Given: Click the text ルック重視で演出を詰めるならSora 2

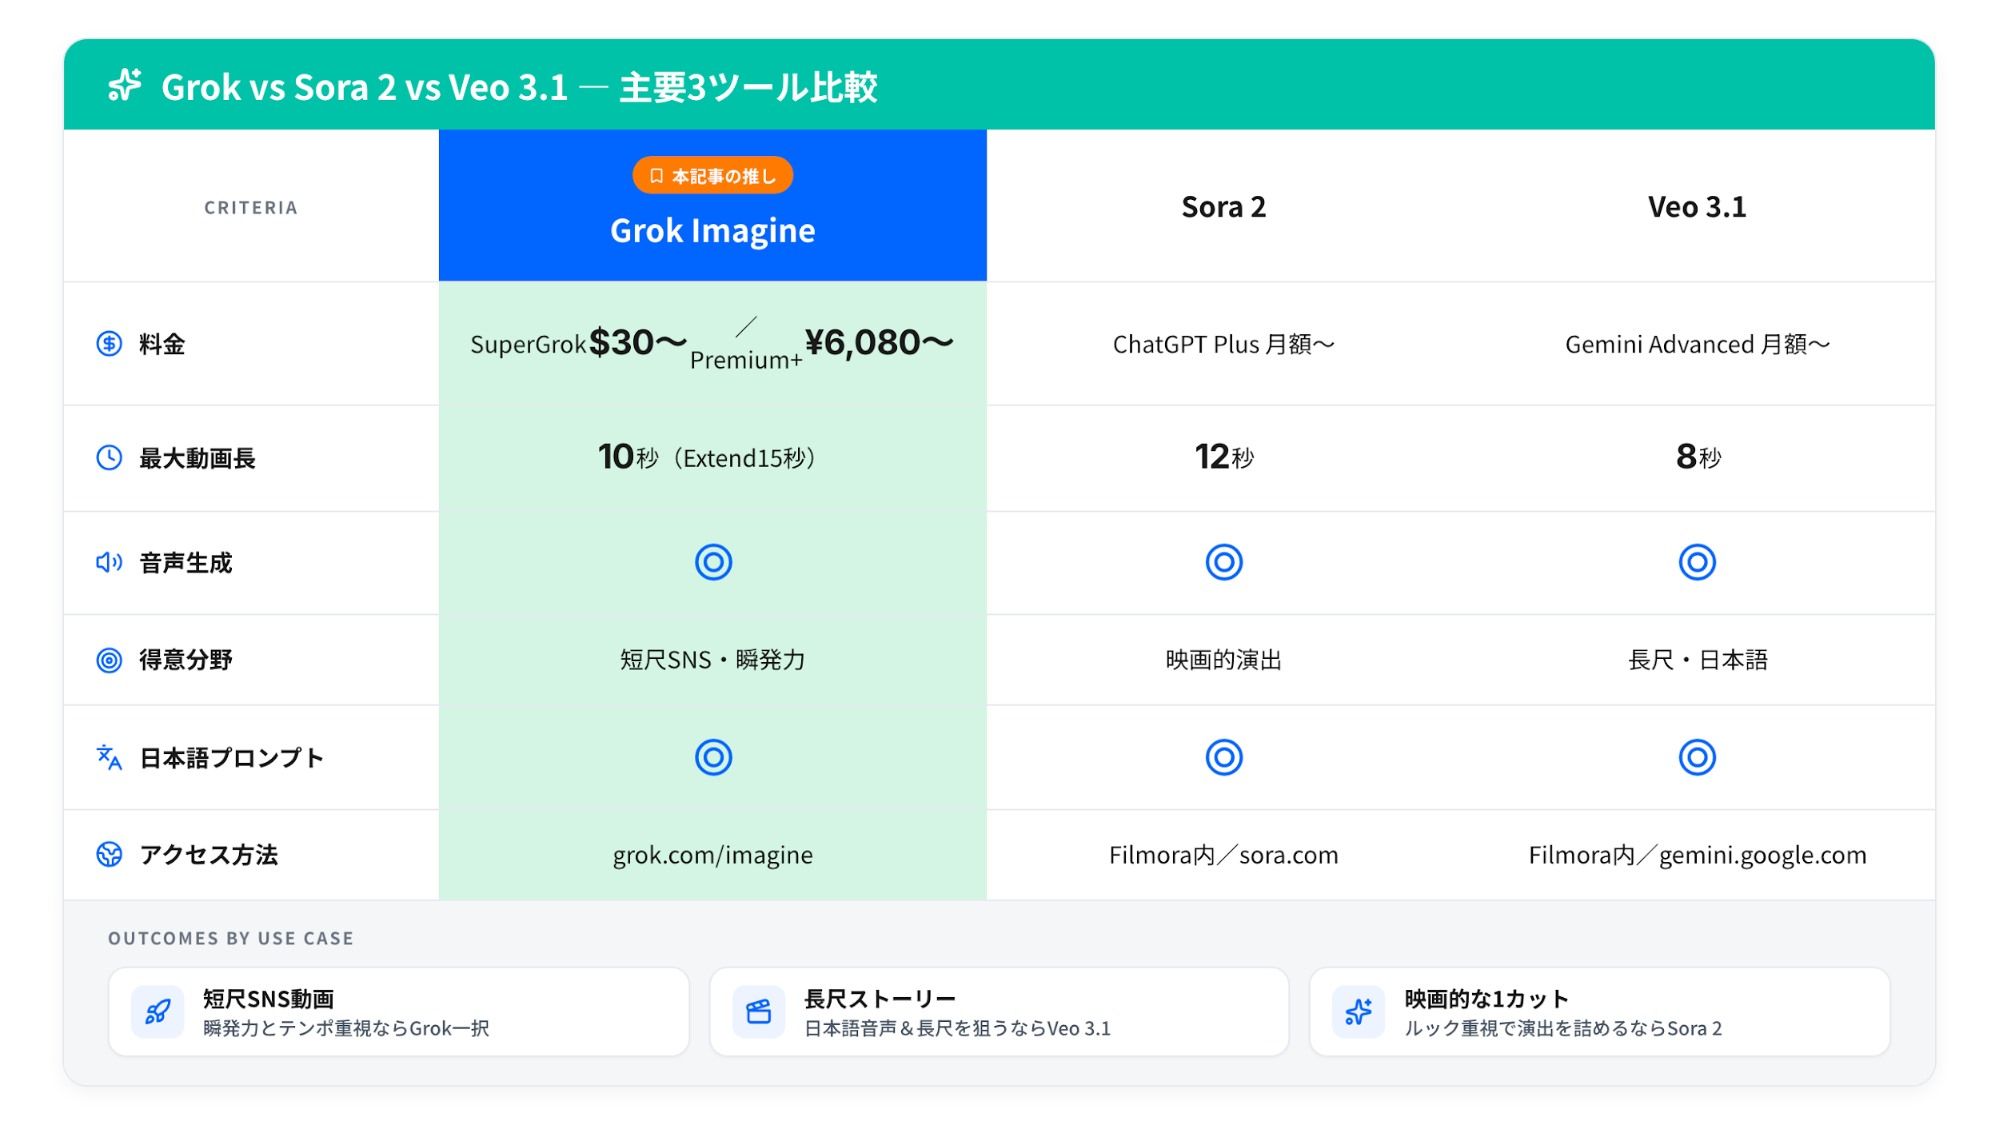Looking at the screenshot, I should coord(1563,1028).
